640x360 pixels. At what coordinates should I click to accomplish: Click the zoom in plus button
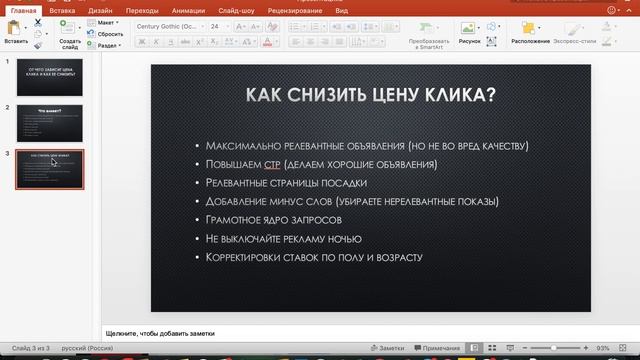point(586,348)
